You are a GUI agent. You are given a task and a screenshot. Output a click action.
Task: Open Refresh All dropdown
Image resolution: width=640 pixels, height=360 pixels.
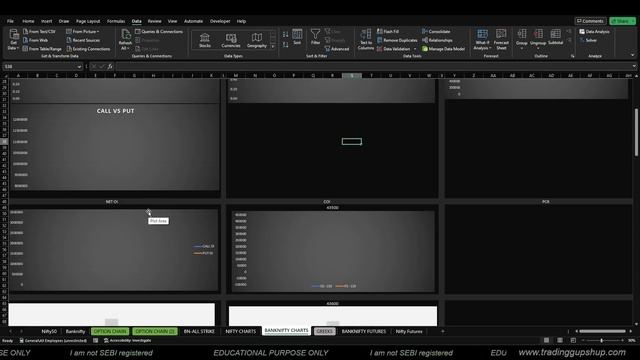pos(125,40)
